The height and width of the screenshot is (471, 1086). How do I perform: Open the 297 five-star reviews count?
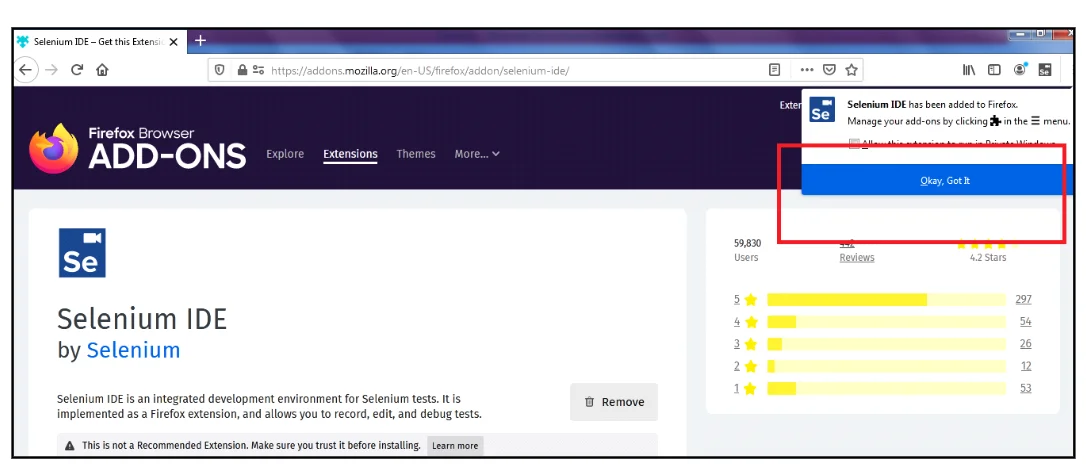tap(1024, 299)
